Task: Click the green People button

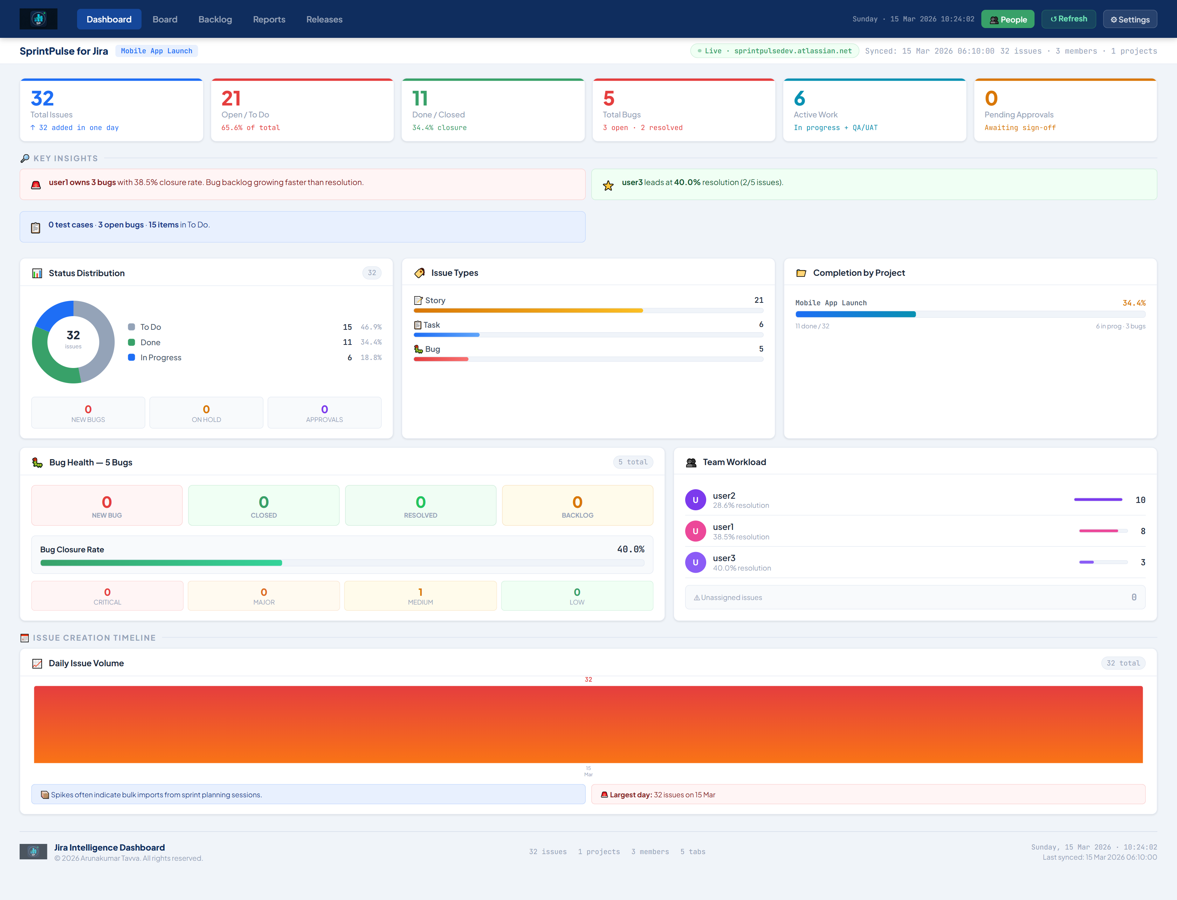Action: [x=1007, y=18]
